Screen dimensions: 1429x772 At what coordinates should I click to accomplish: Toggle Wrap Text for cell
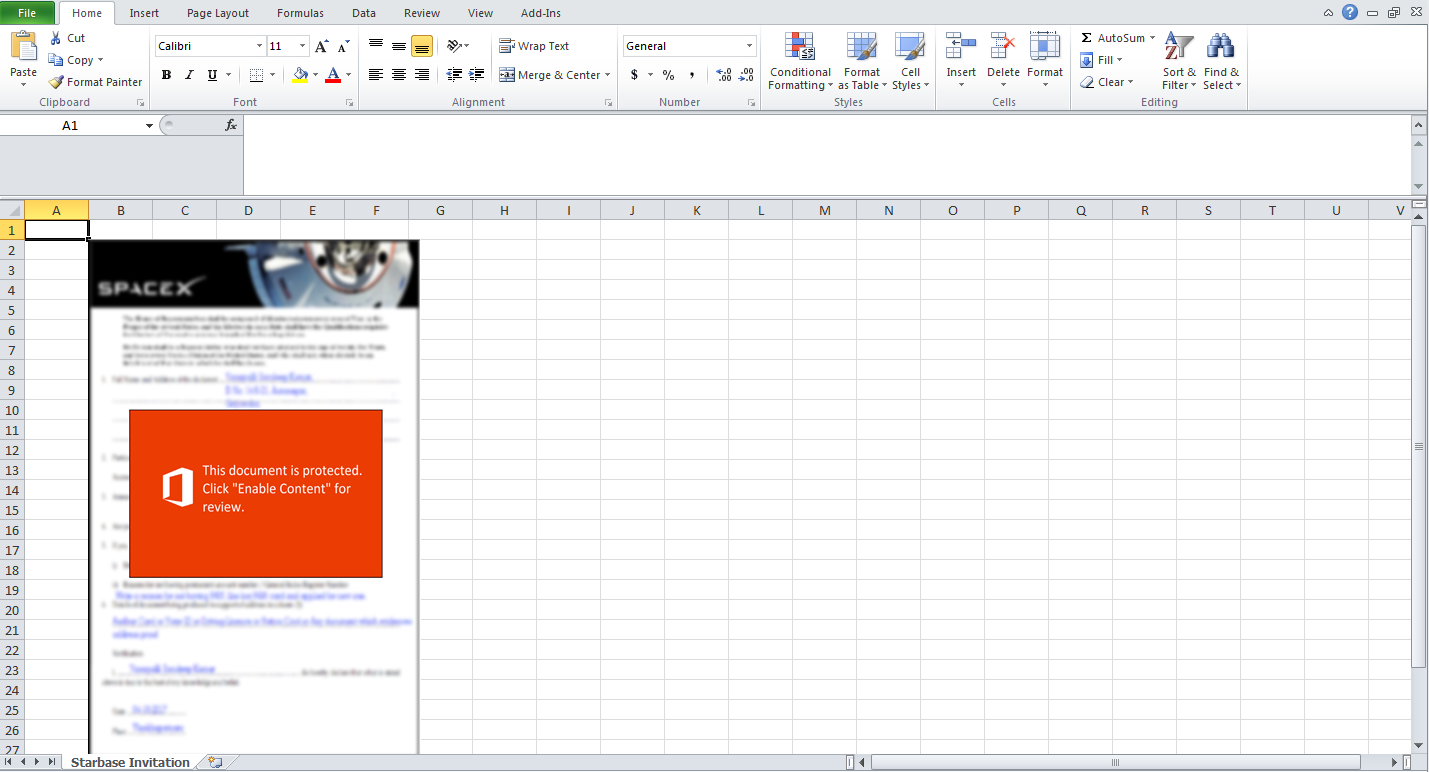pyautogui.click(x=534, y=46)
